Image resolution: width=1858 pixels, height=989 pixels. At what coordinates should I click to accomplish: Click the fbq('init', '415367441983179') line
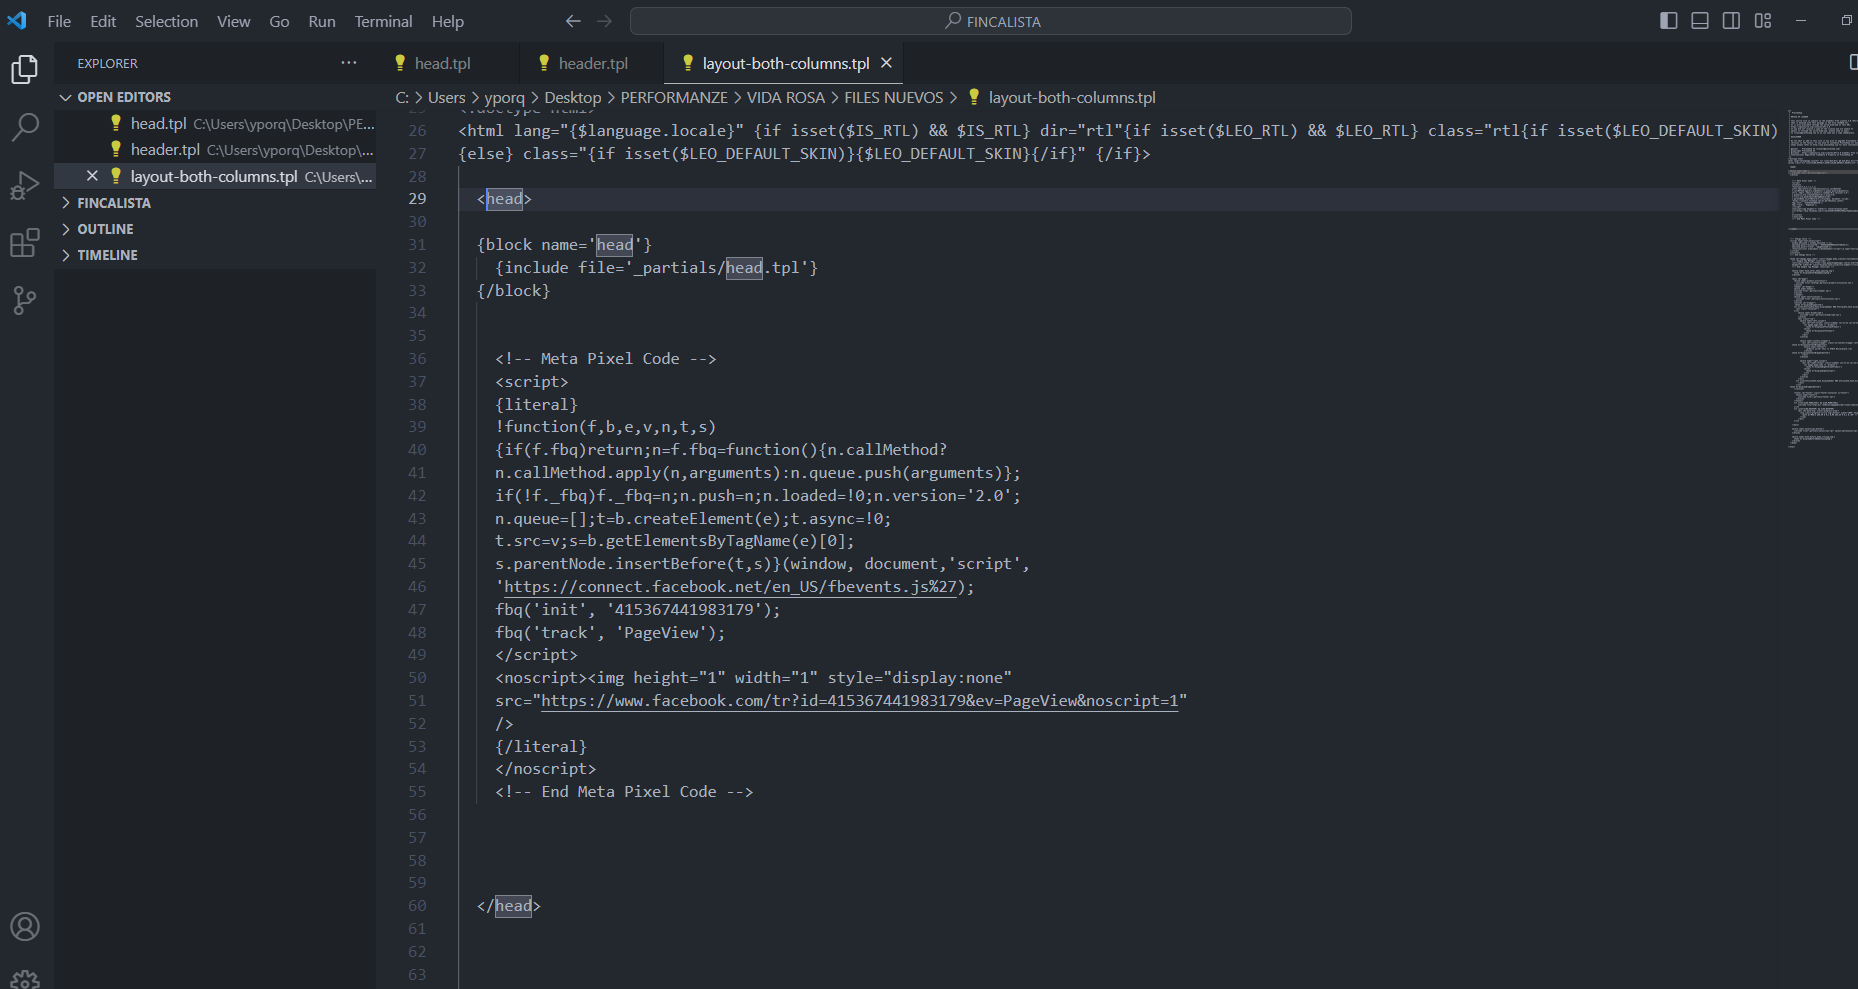click(638, 610)
